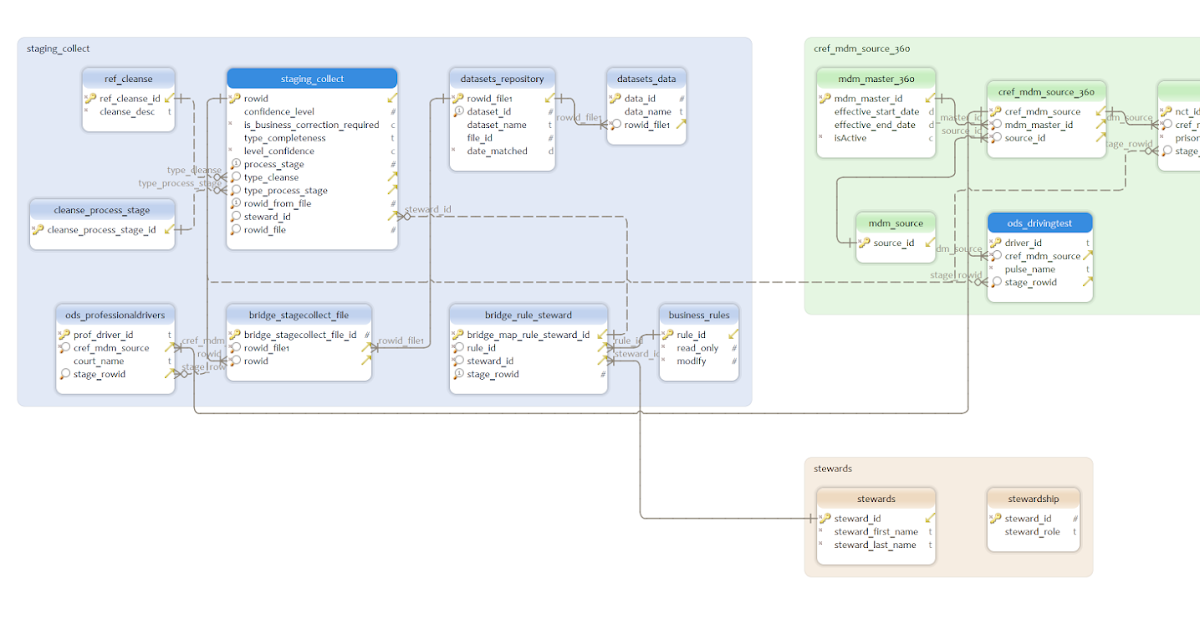The height and width of the screenshot is (630, 1200).
Task: Click the dm_source relationship label
Action: [959, 249]
